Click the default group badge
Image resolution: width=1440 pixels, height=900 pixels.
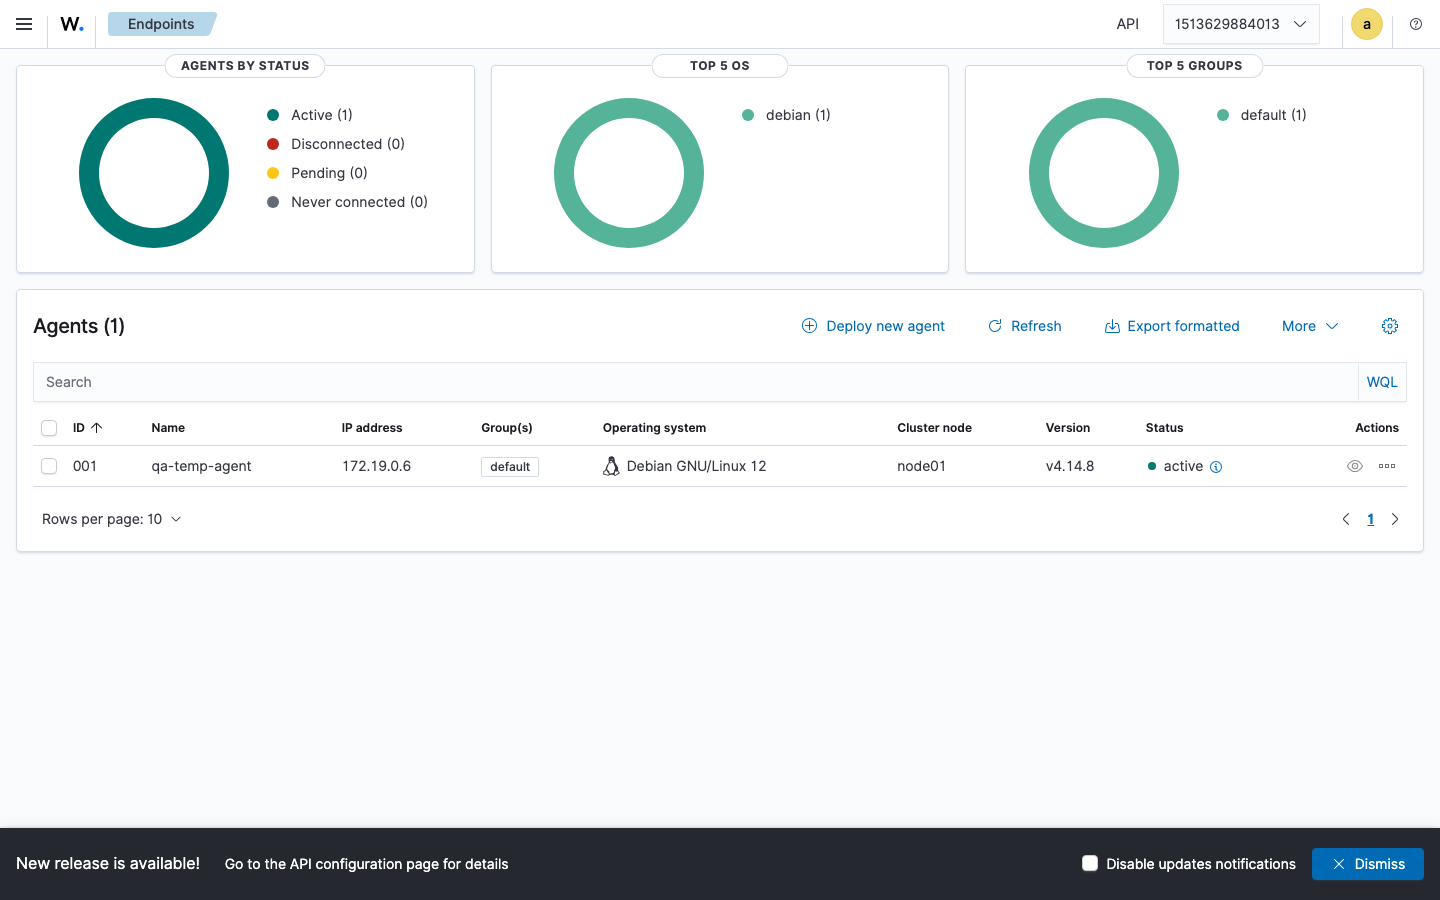click(510, 467)
